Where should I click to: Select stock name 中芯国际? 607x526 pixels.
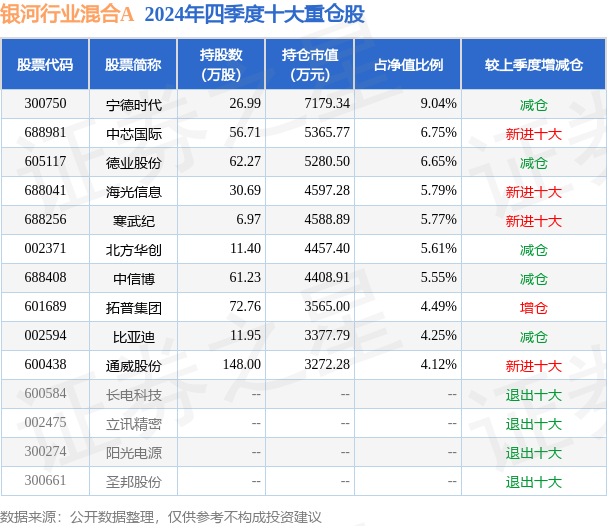tap(134, 134)
